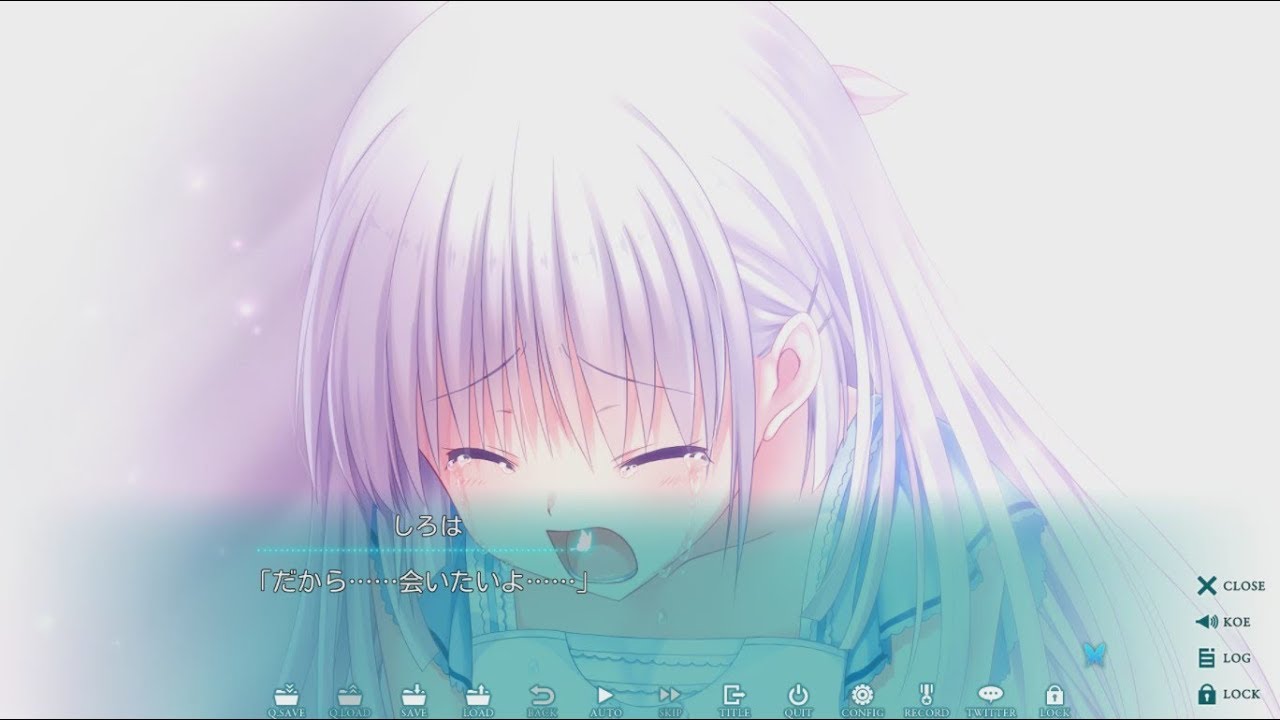
Task: Share via TWITTER speech bubble icon
Action: click(x=990, y=699)
